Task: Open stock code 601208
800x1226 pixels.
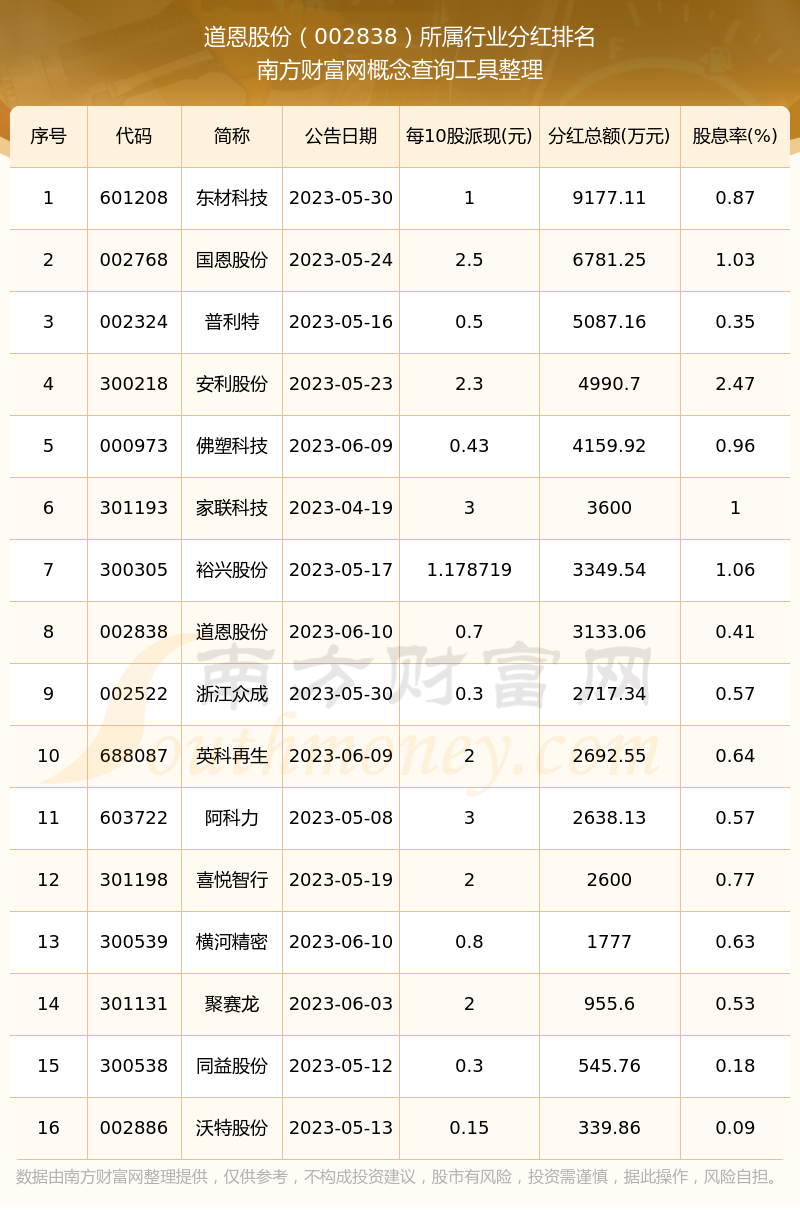Action: coord(134,198)
